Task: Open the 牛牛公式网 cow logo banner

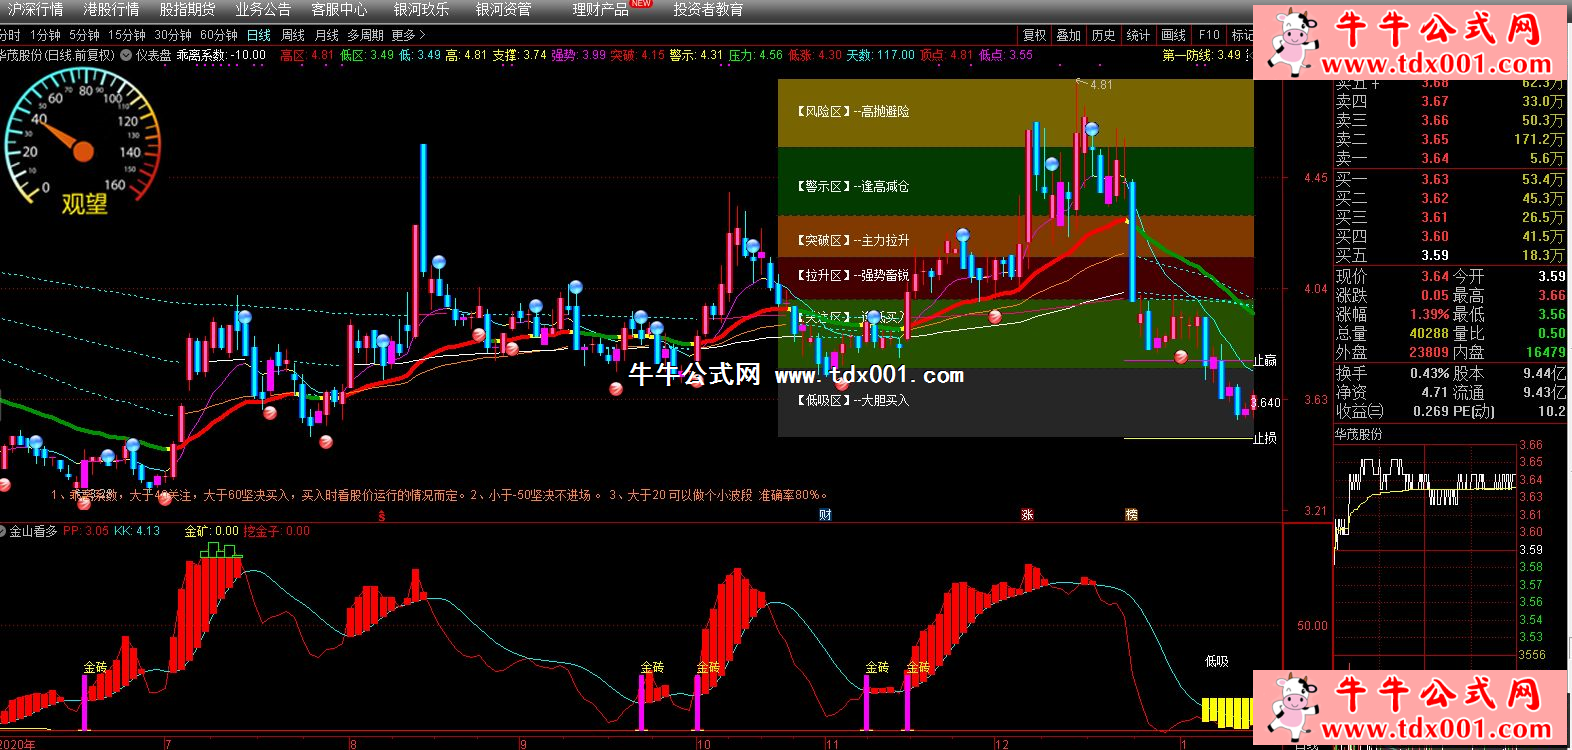Action: pos(1410,42)
